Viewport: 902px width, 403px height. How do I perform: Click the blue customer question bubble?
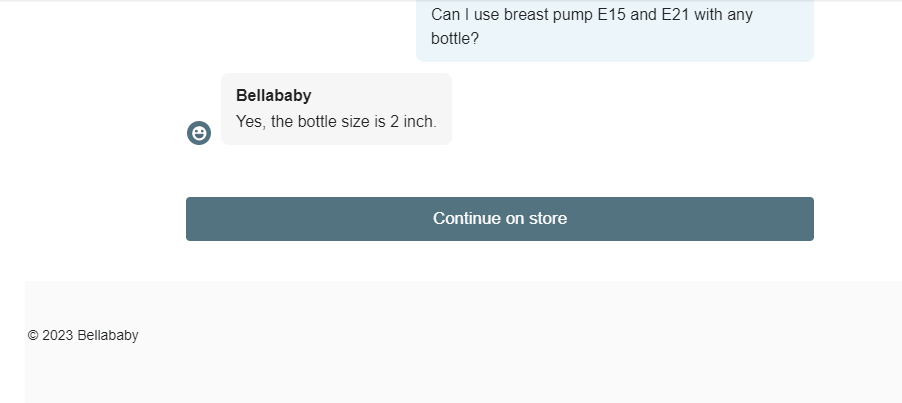pos(614,29)
